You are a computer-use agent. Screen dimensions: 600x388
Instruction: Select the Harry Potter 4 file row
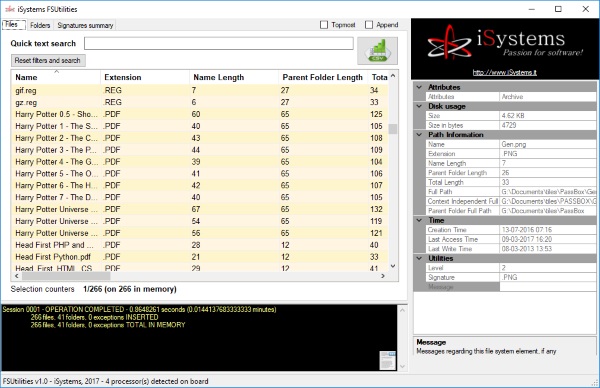(200, 161)
